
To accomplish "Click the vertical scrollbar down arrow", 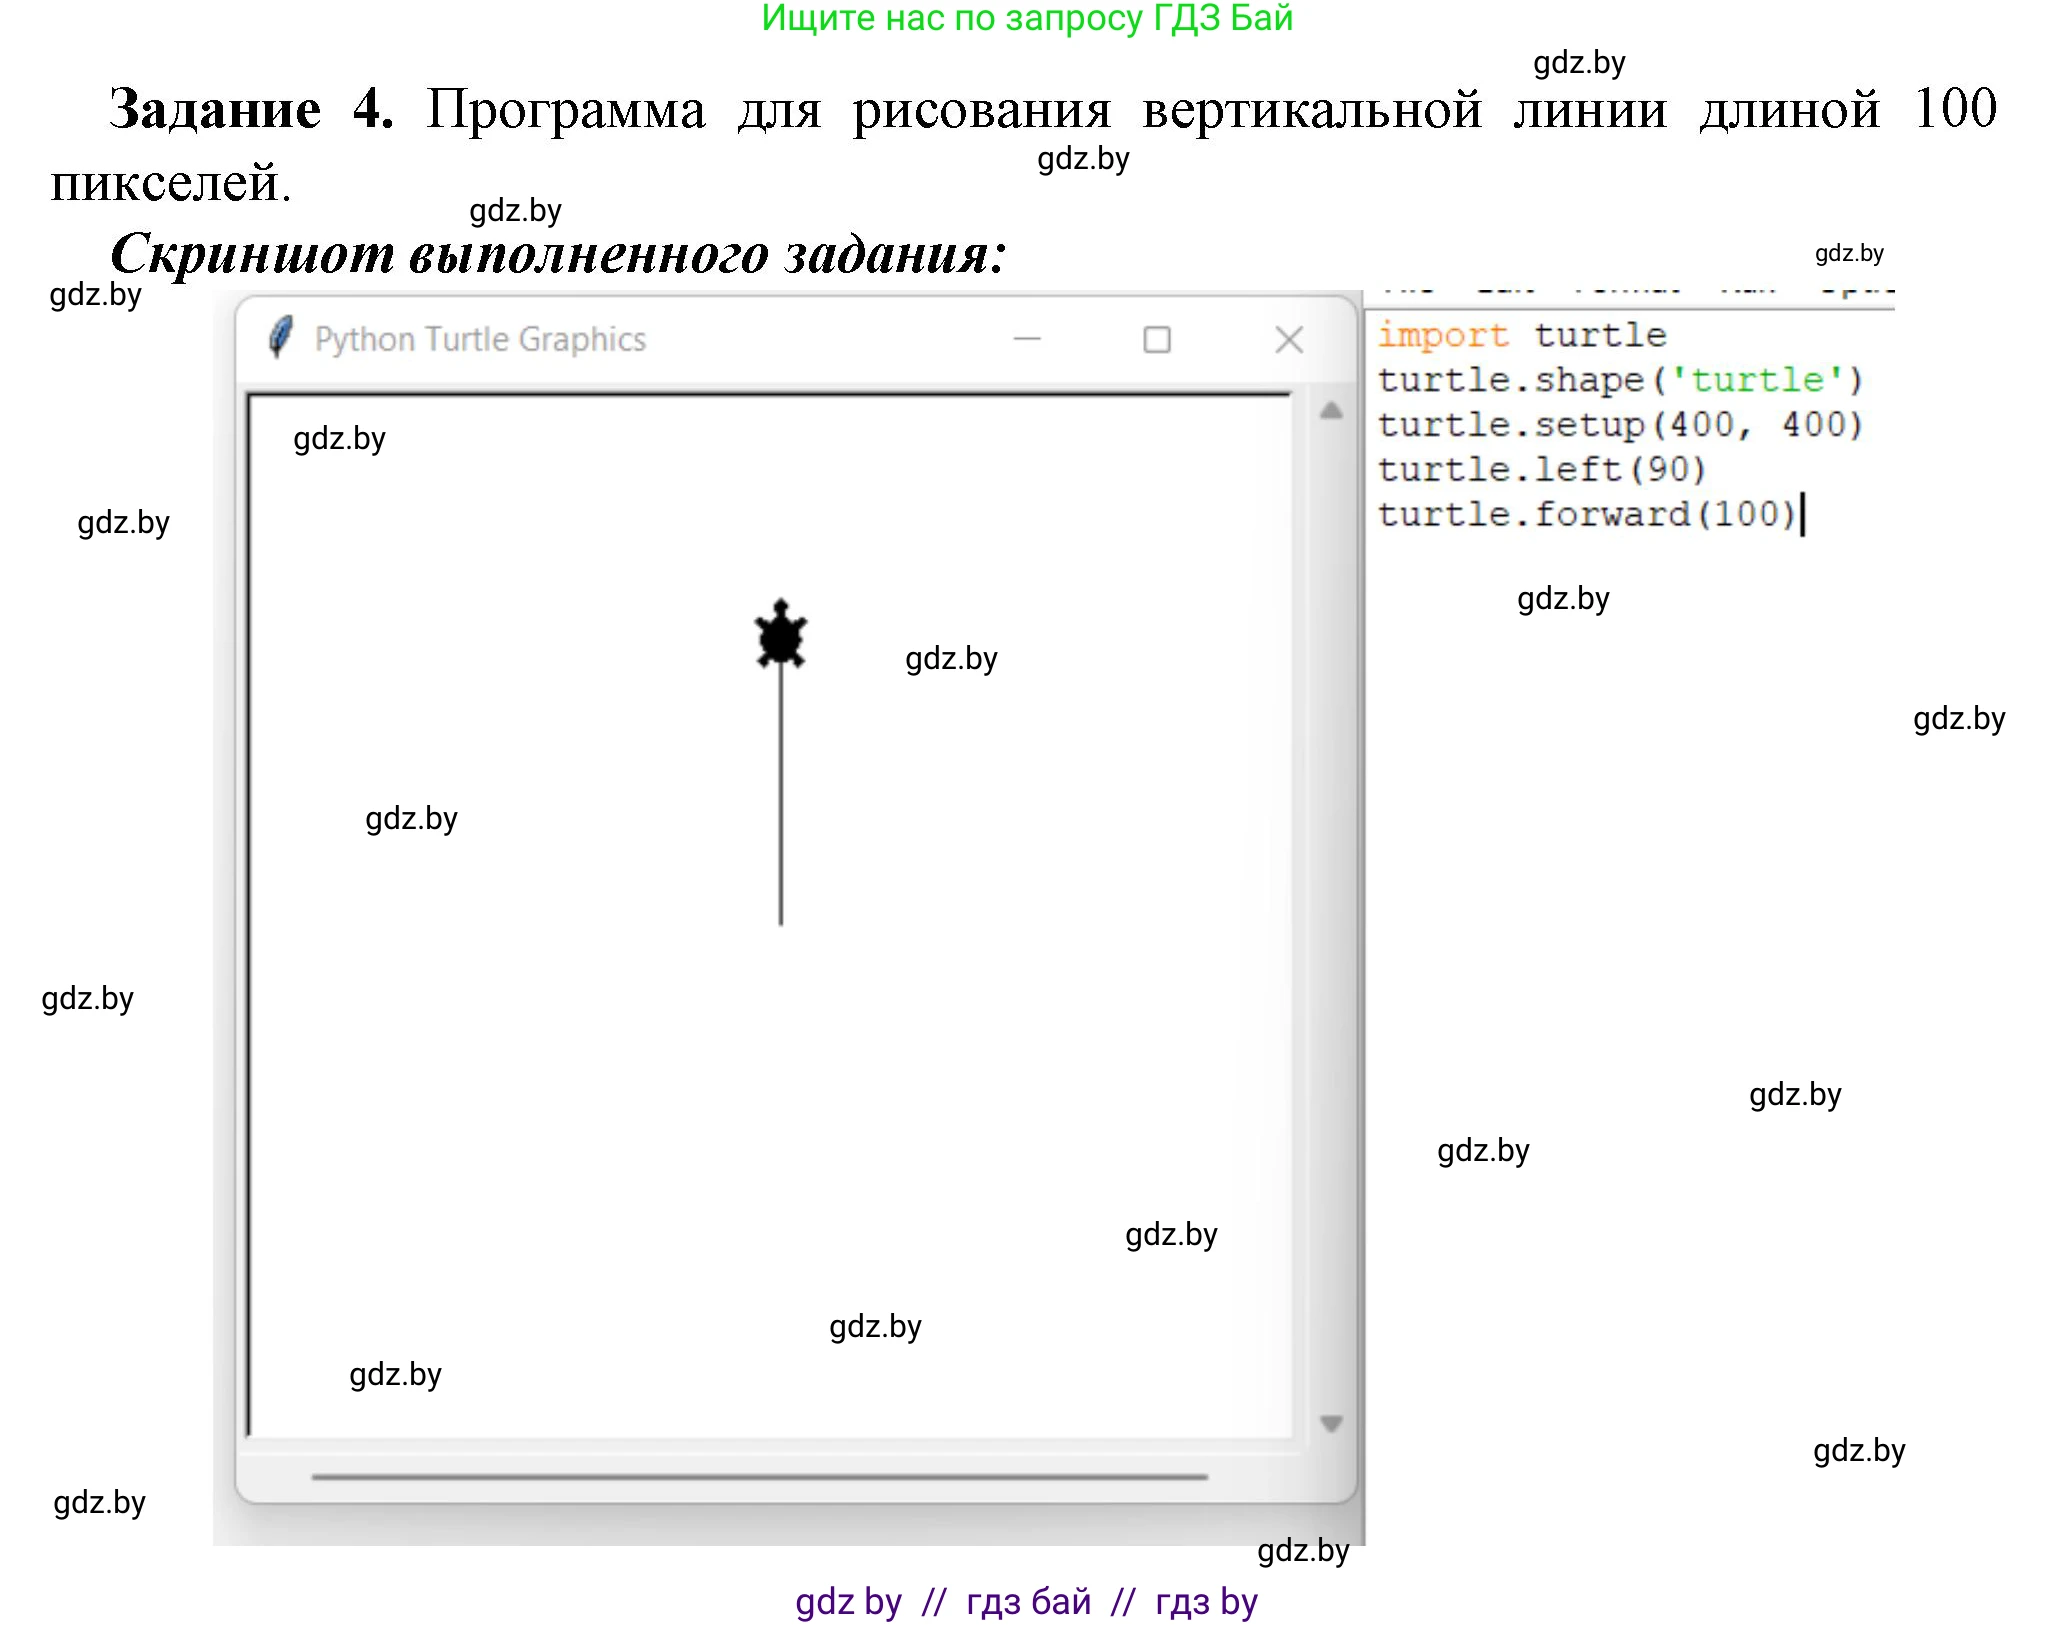I will [1330, 1422].
